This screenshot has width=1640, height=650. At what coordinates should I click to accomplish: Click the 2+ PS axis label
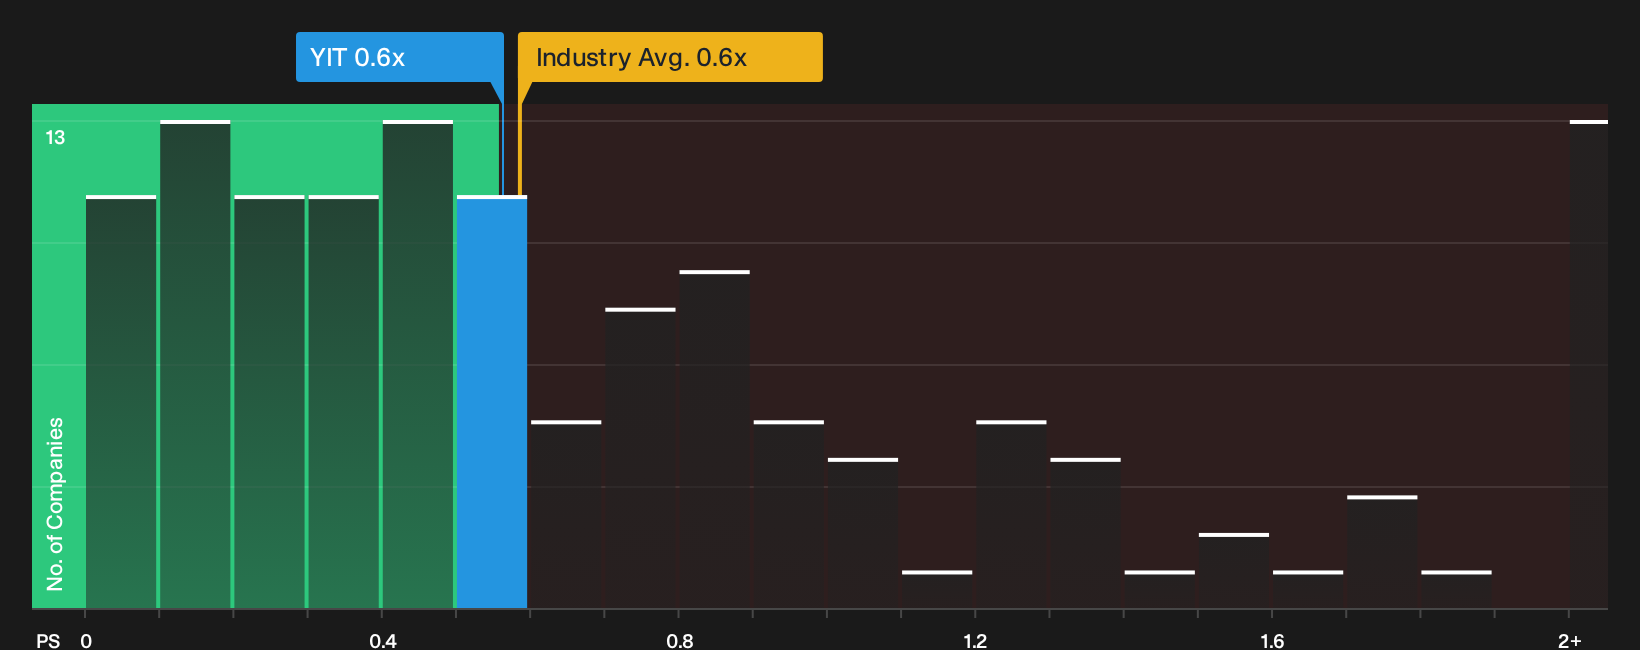point(1570,640)
